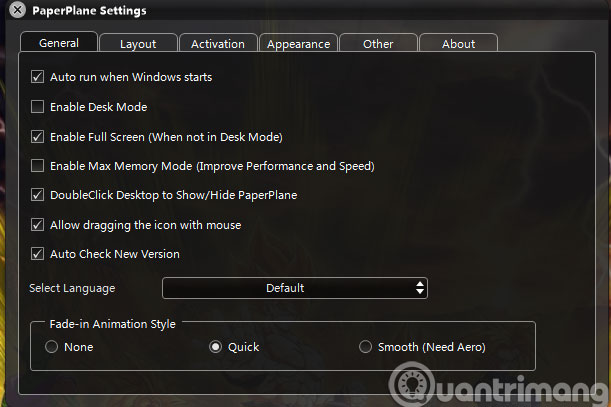Click the Fade-in Animation Style group label

click(x=113, y=324)
